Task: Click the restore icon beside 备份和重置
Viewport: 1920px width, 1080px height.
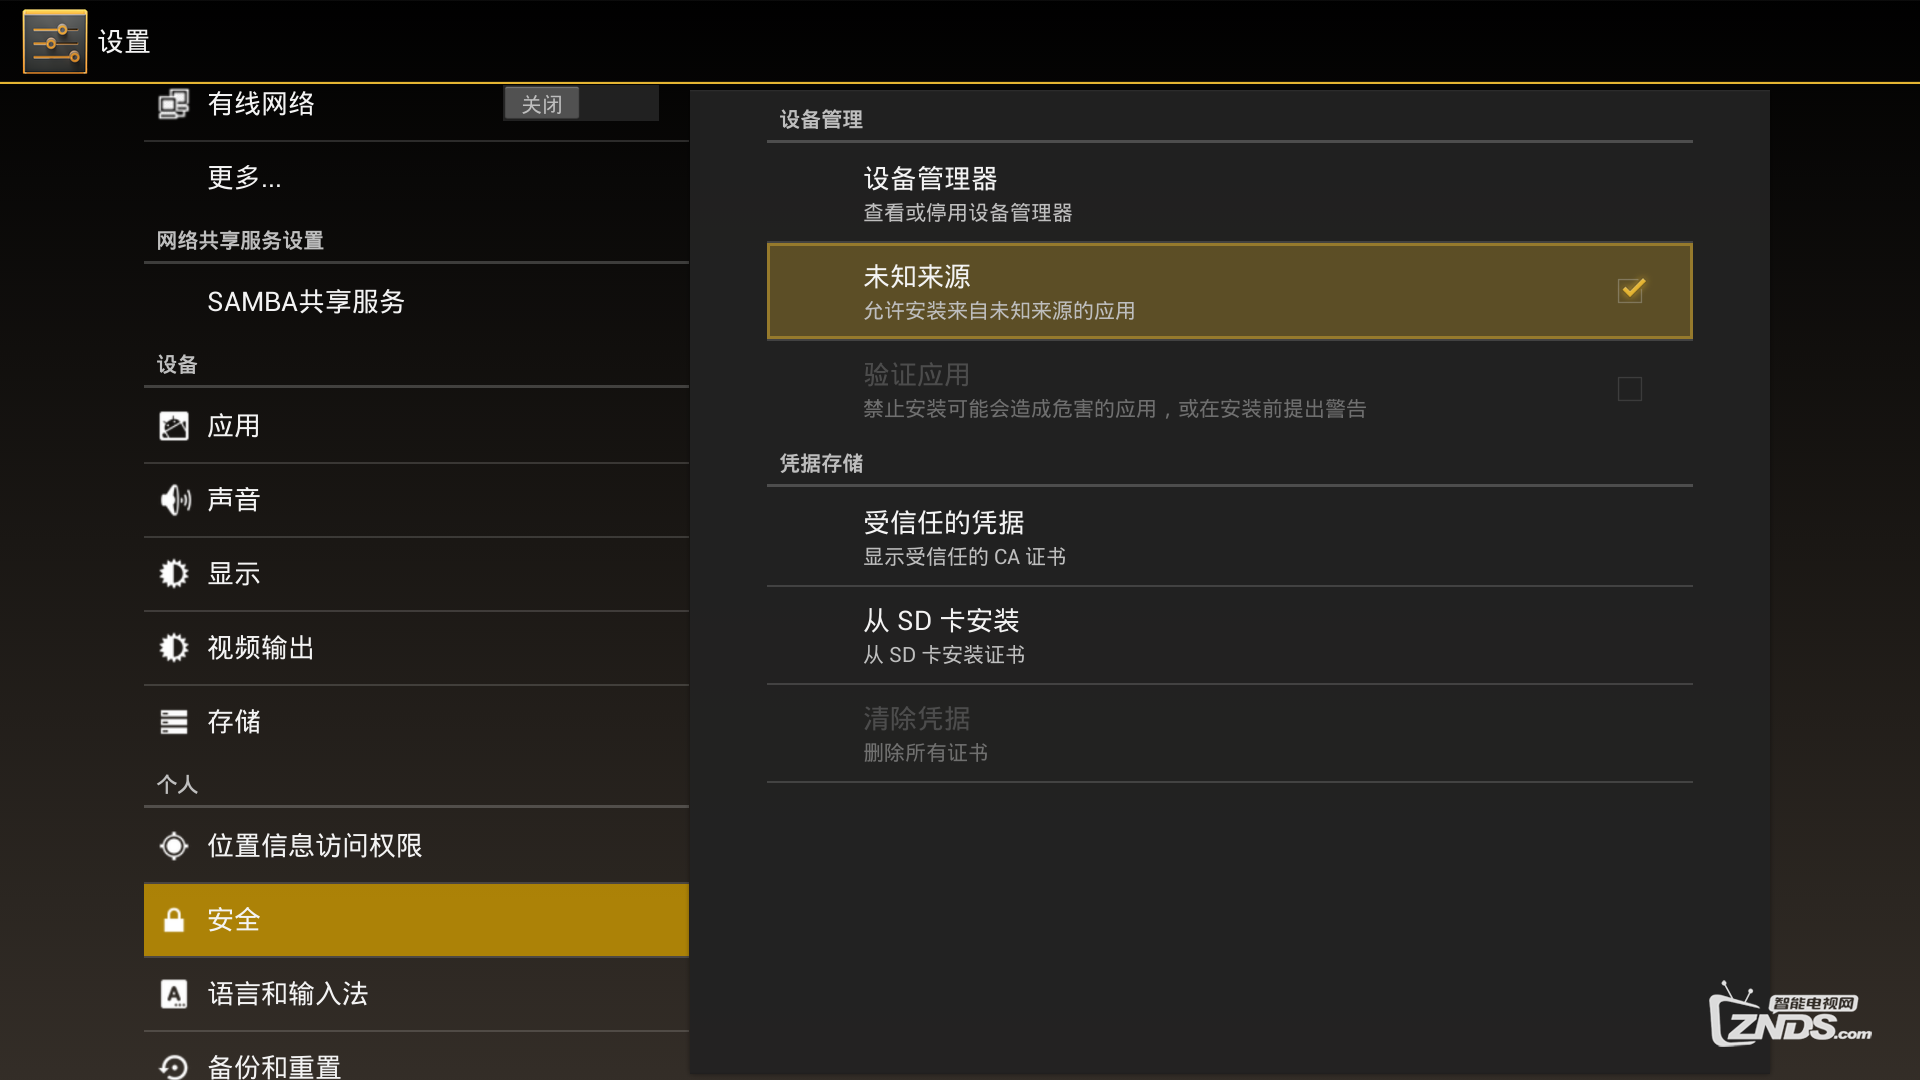Action: [174, 1067]
